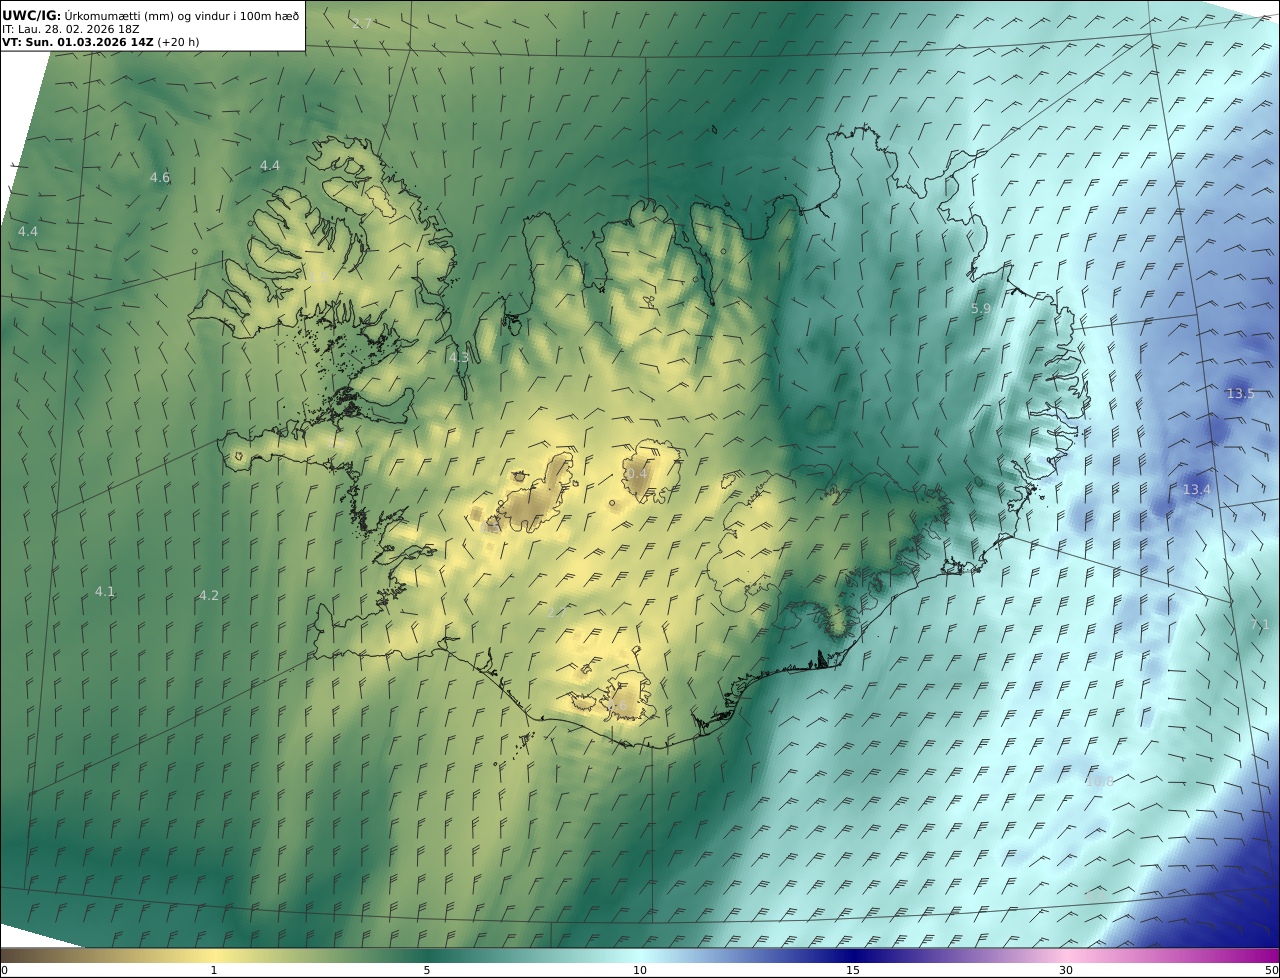The image size is (1280, 978).
Task: Click the 4.6 precipitation value label
Action: click(160, 177)
